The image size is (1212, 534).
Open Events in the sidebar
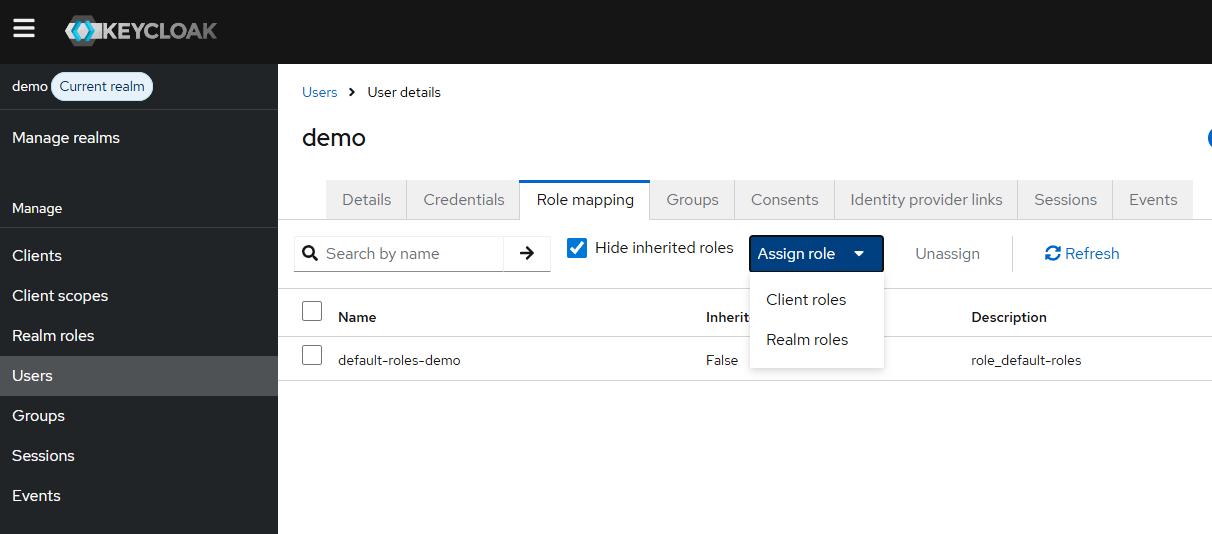139,496
